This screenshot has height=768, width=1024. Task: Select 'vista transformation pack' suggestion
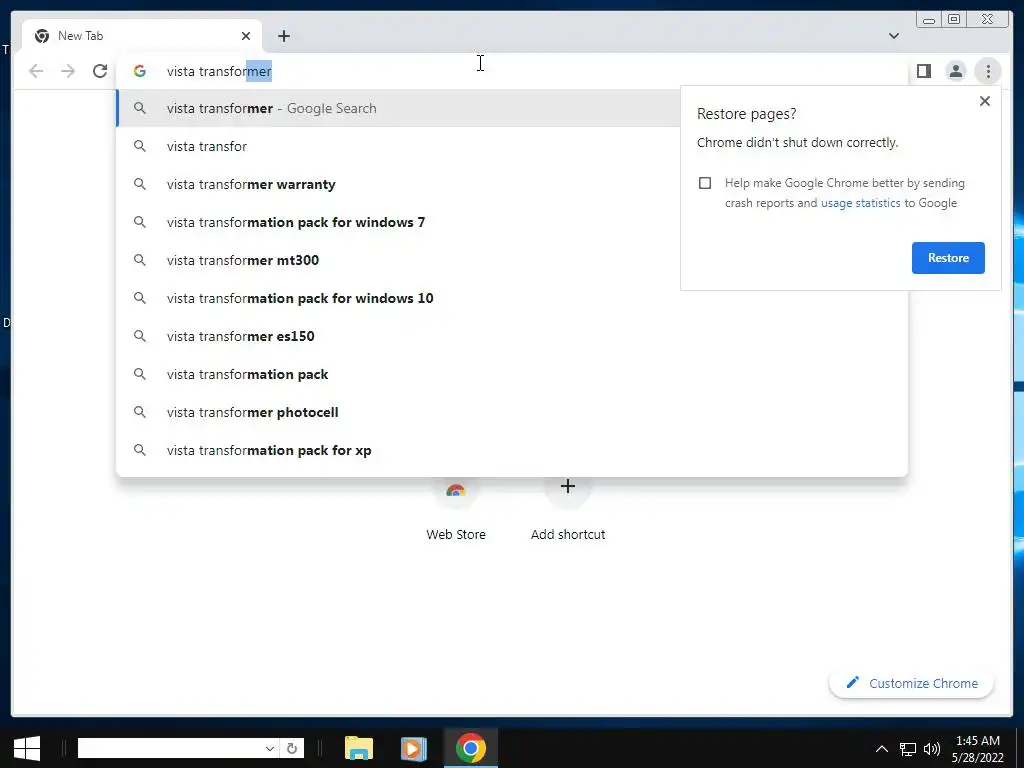coord(512,374)
